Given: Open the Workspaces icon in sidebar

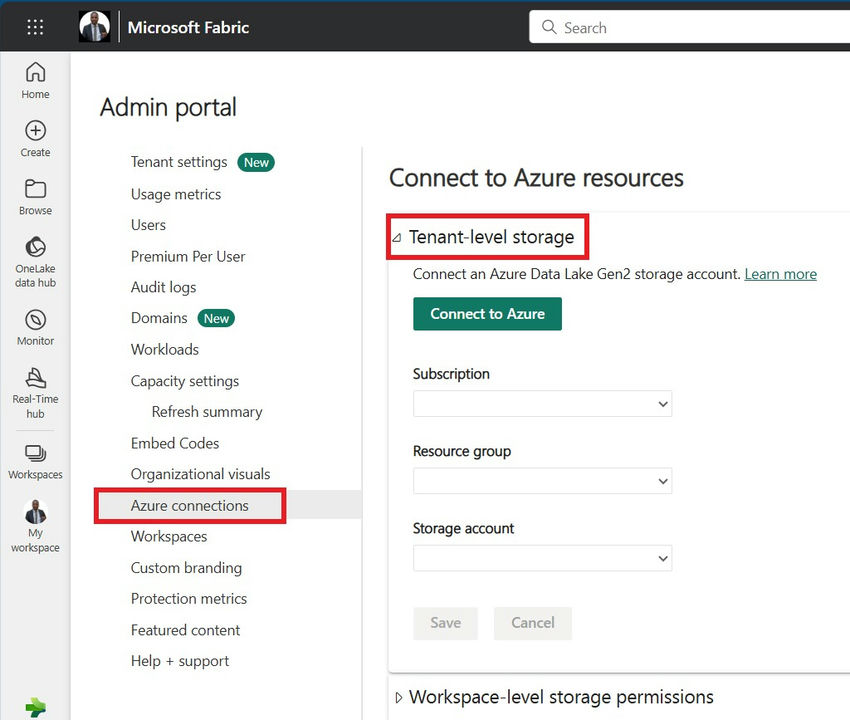Looking at the screenshot, I should click(35, 462).
